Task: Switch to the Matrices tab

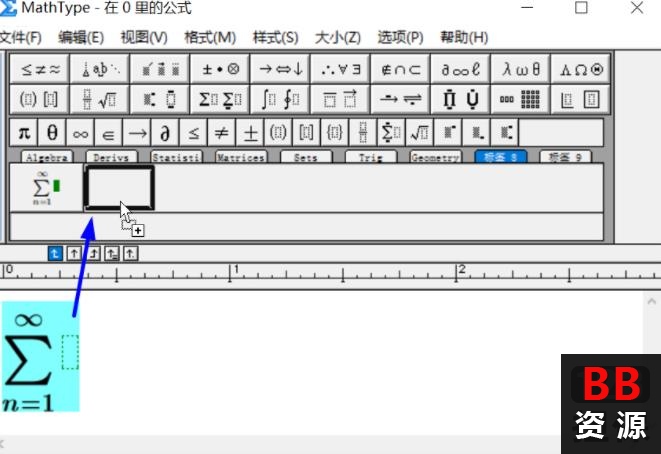Action: [241, 157]
